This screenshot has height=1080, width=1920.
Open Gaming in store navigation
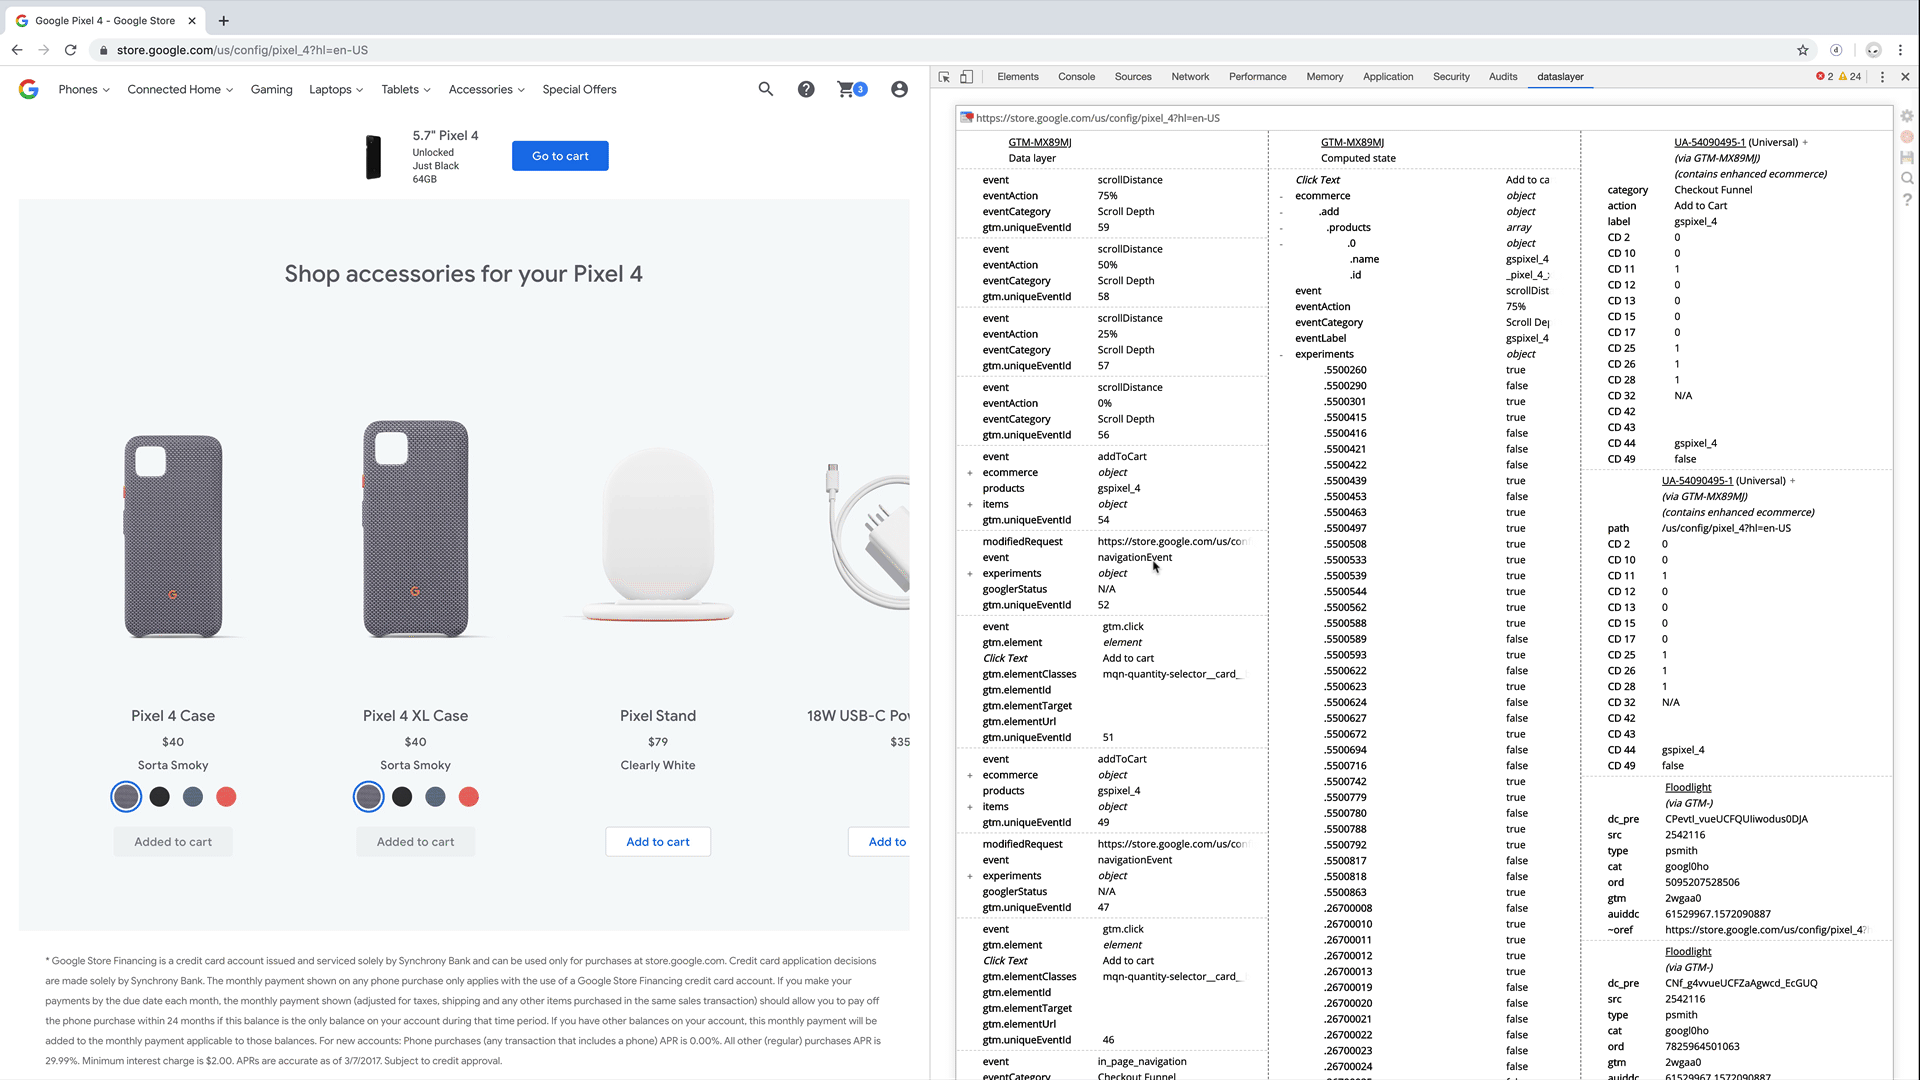[x=272, y=90]
